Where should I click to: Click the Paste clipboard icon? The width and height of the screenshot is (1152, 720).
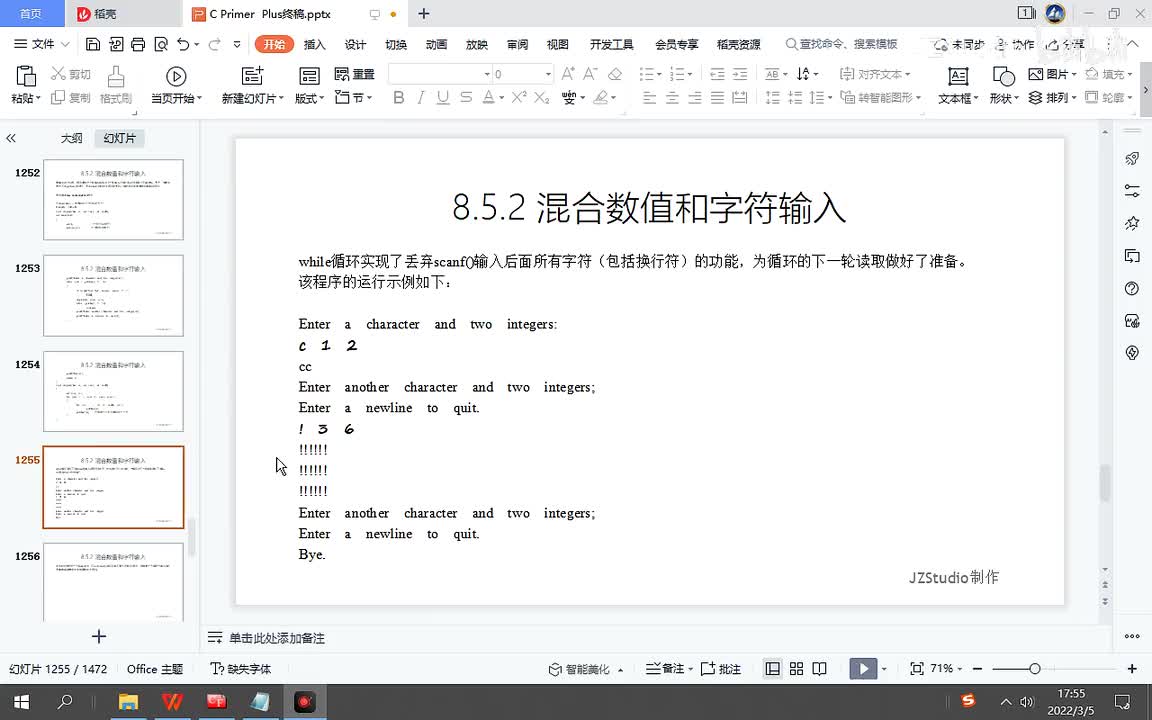coord(25,76)
